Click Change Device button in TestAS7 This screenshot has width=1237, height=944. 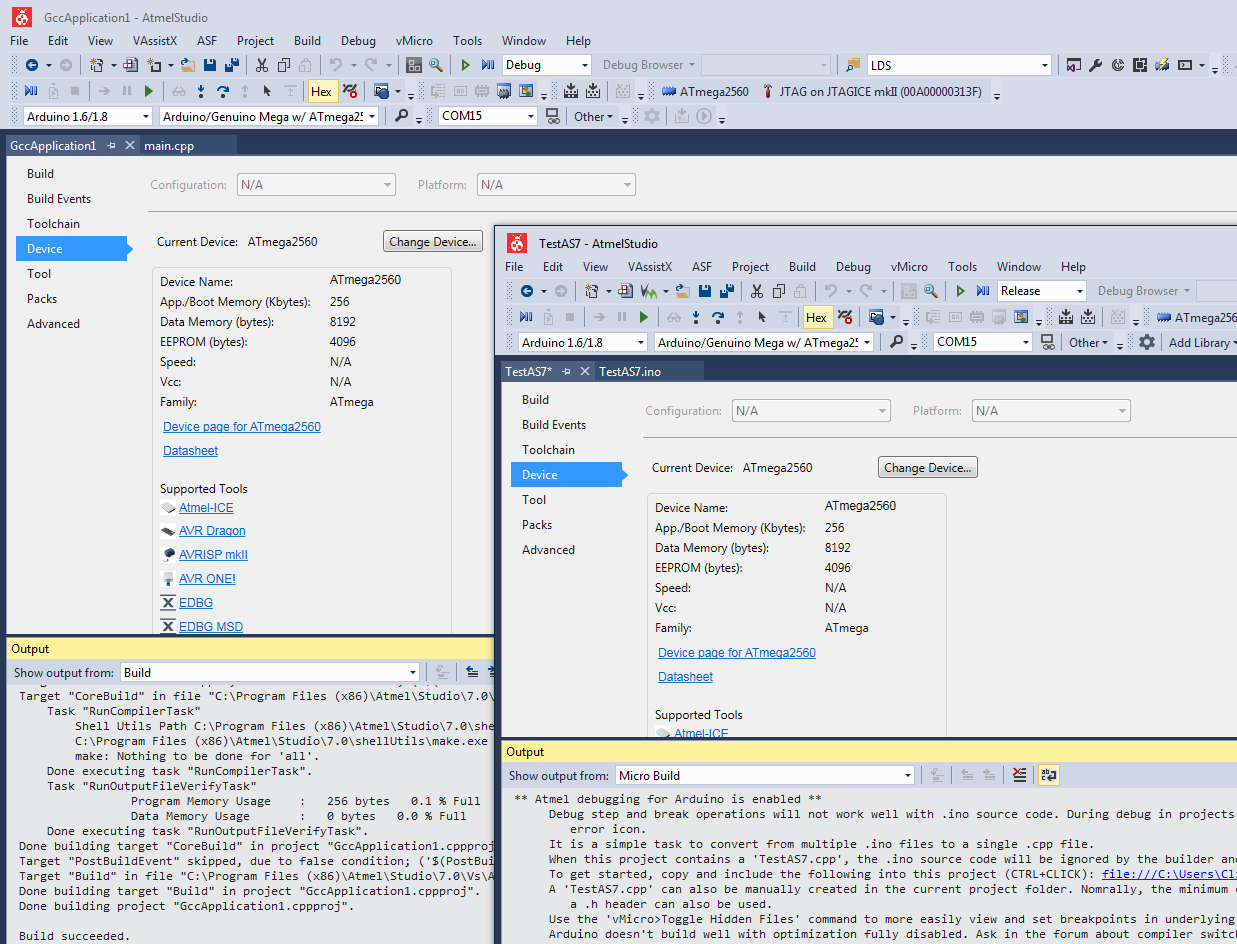click(x=928, y=467)
